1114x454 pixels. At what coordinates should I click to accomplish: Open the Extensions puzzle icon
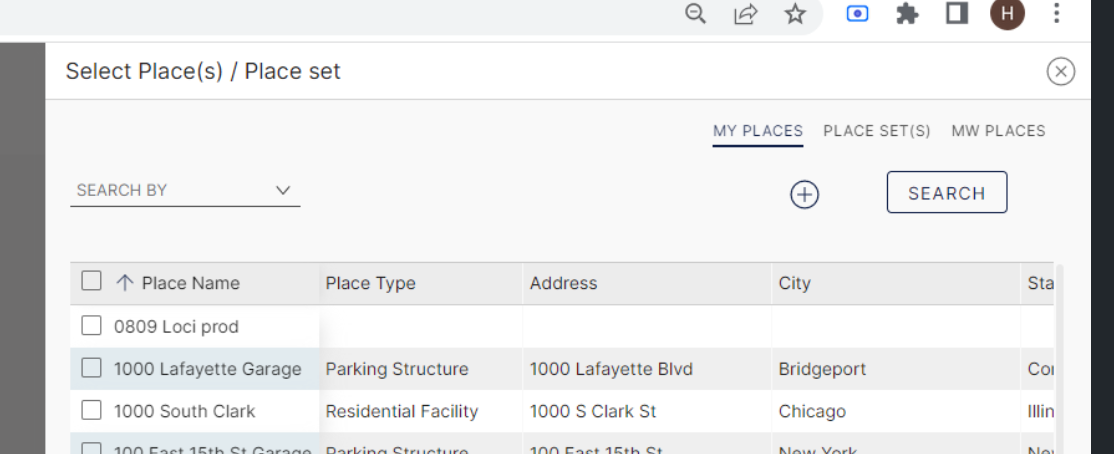[x=907, y=13]
